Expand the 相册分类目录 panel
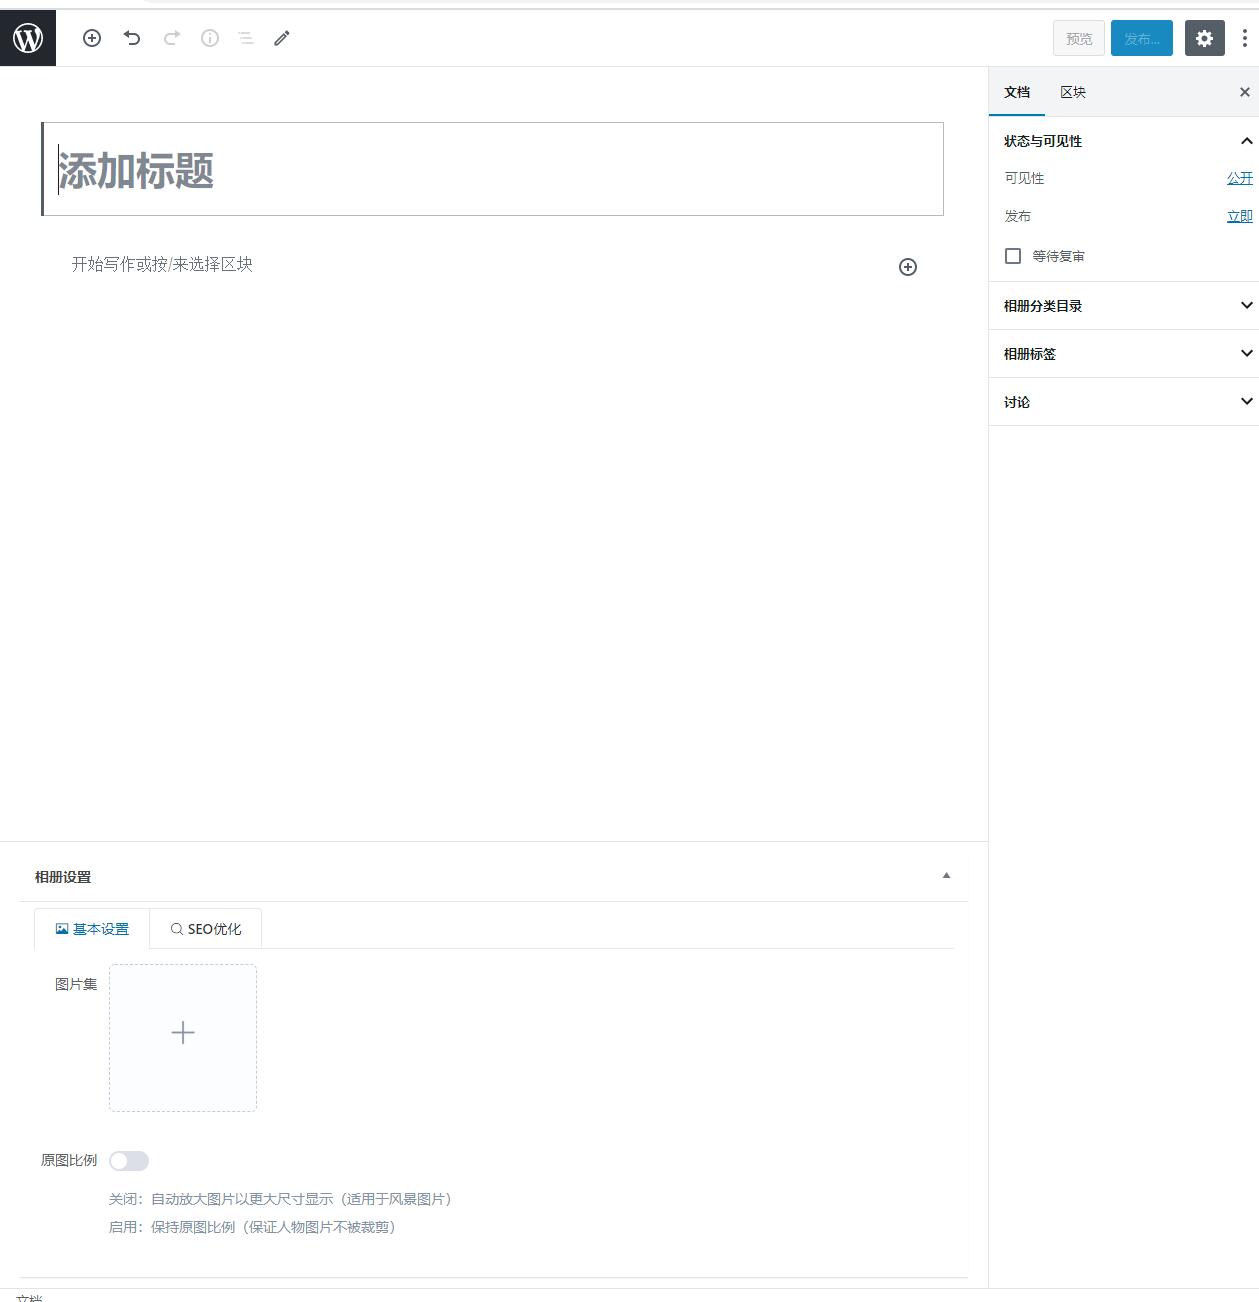Screen dimensions: 1259x1302 pos(1124,306)
